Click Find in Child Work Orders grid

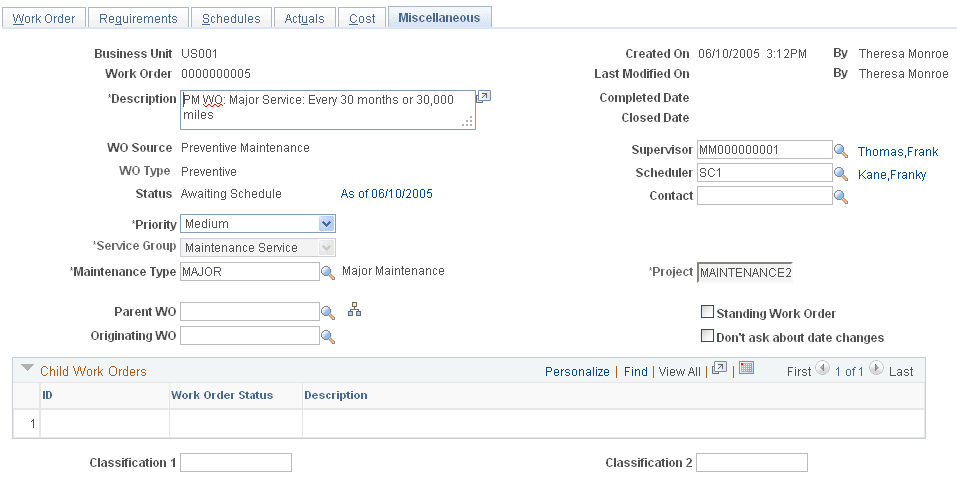click(635, 371)
